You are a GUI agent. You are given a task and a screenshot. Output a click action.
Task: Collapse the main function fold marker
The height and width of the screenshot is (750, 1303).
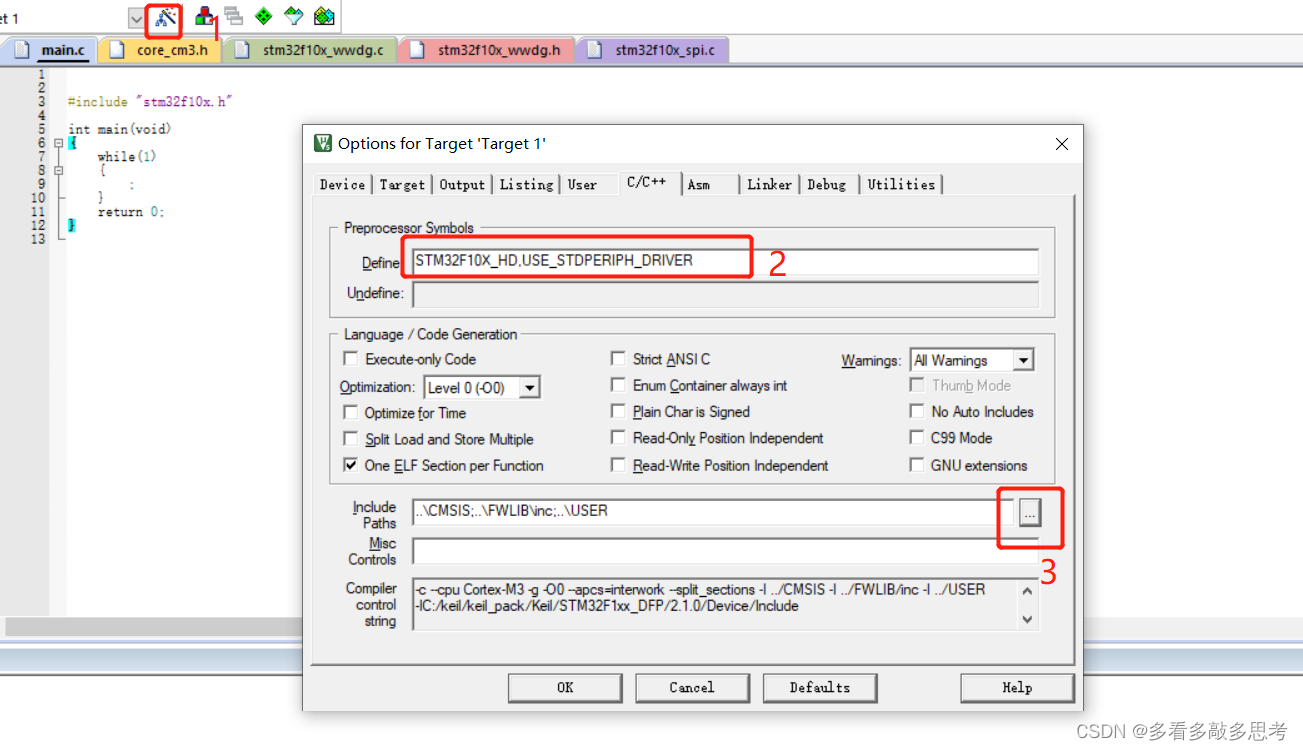[58, 143]
